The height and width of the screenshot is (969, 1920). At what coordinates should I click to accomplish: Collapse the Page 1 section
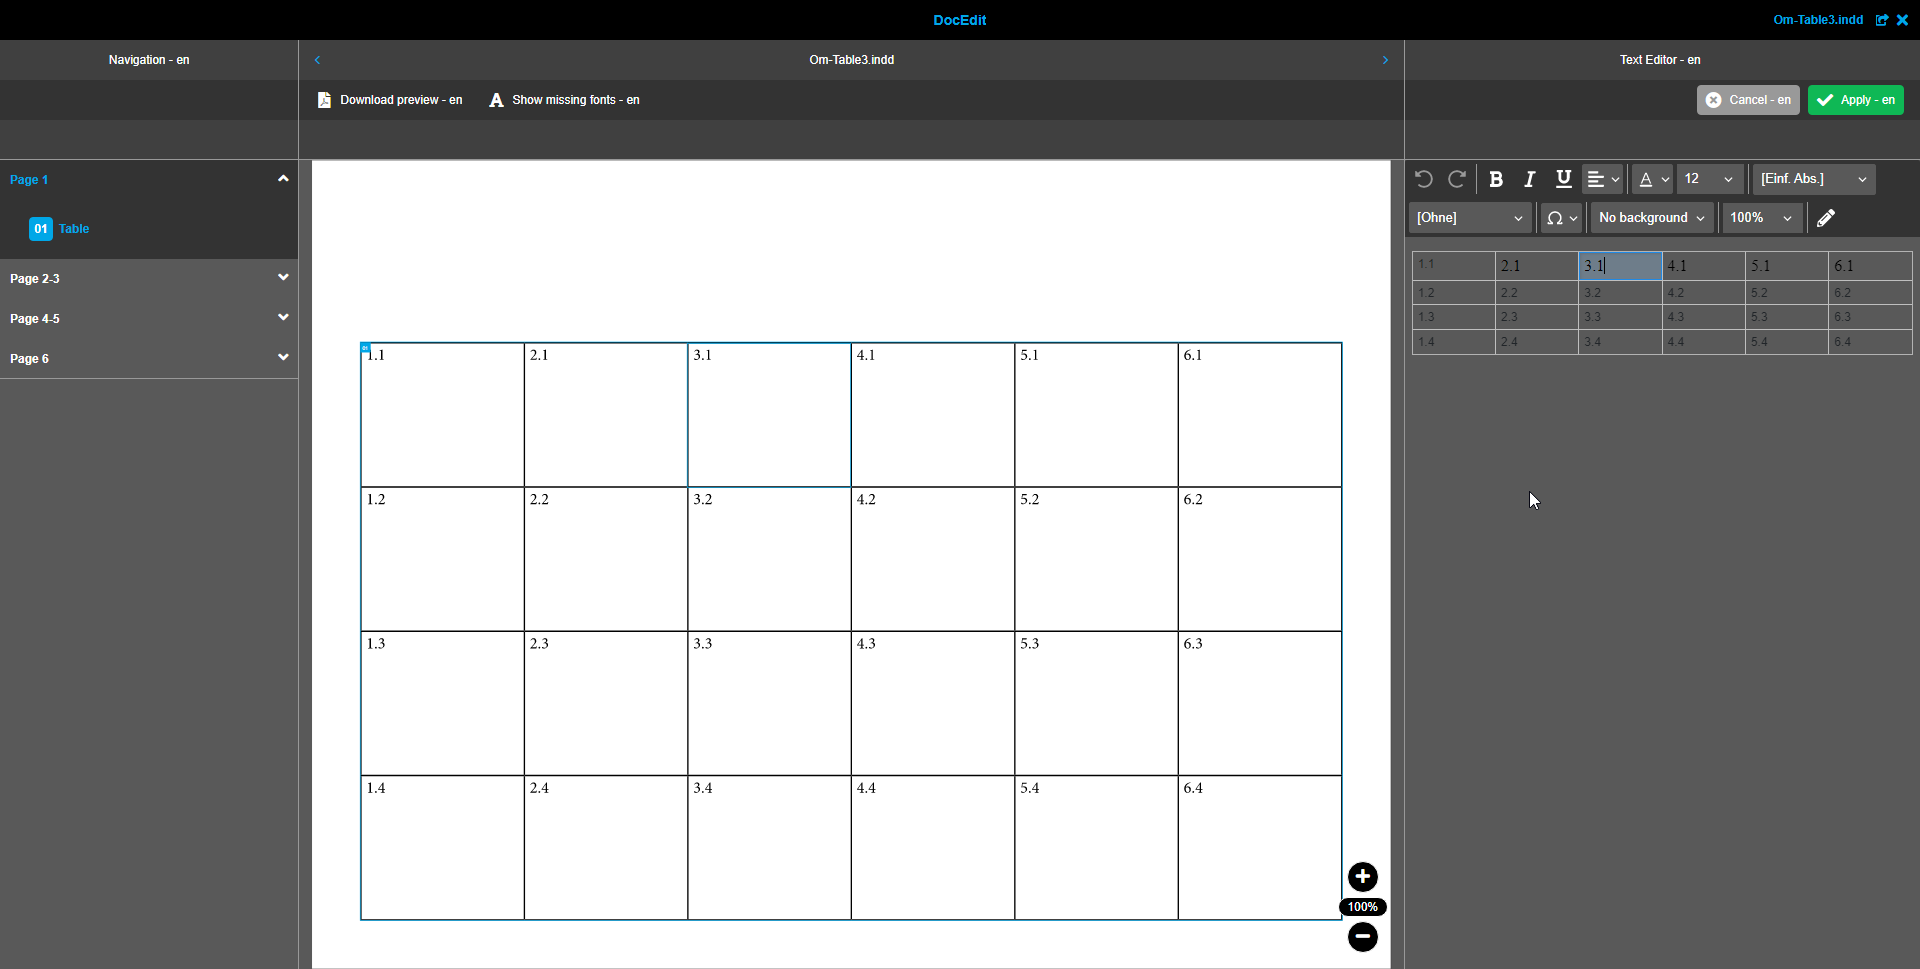tap(283, 178)
